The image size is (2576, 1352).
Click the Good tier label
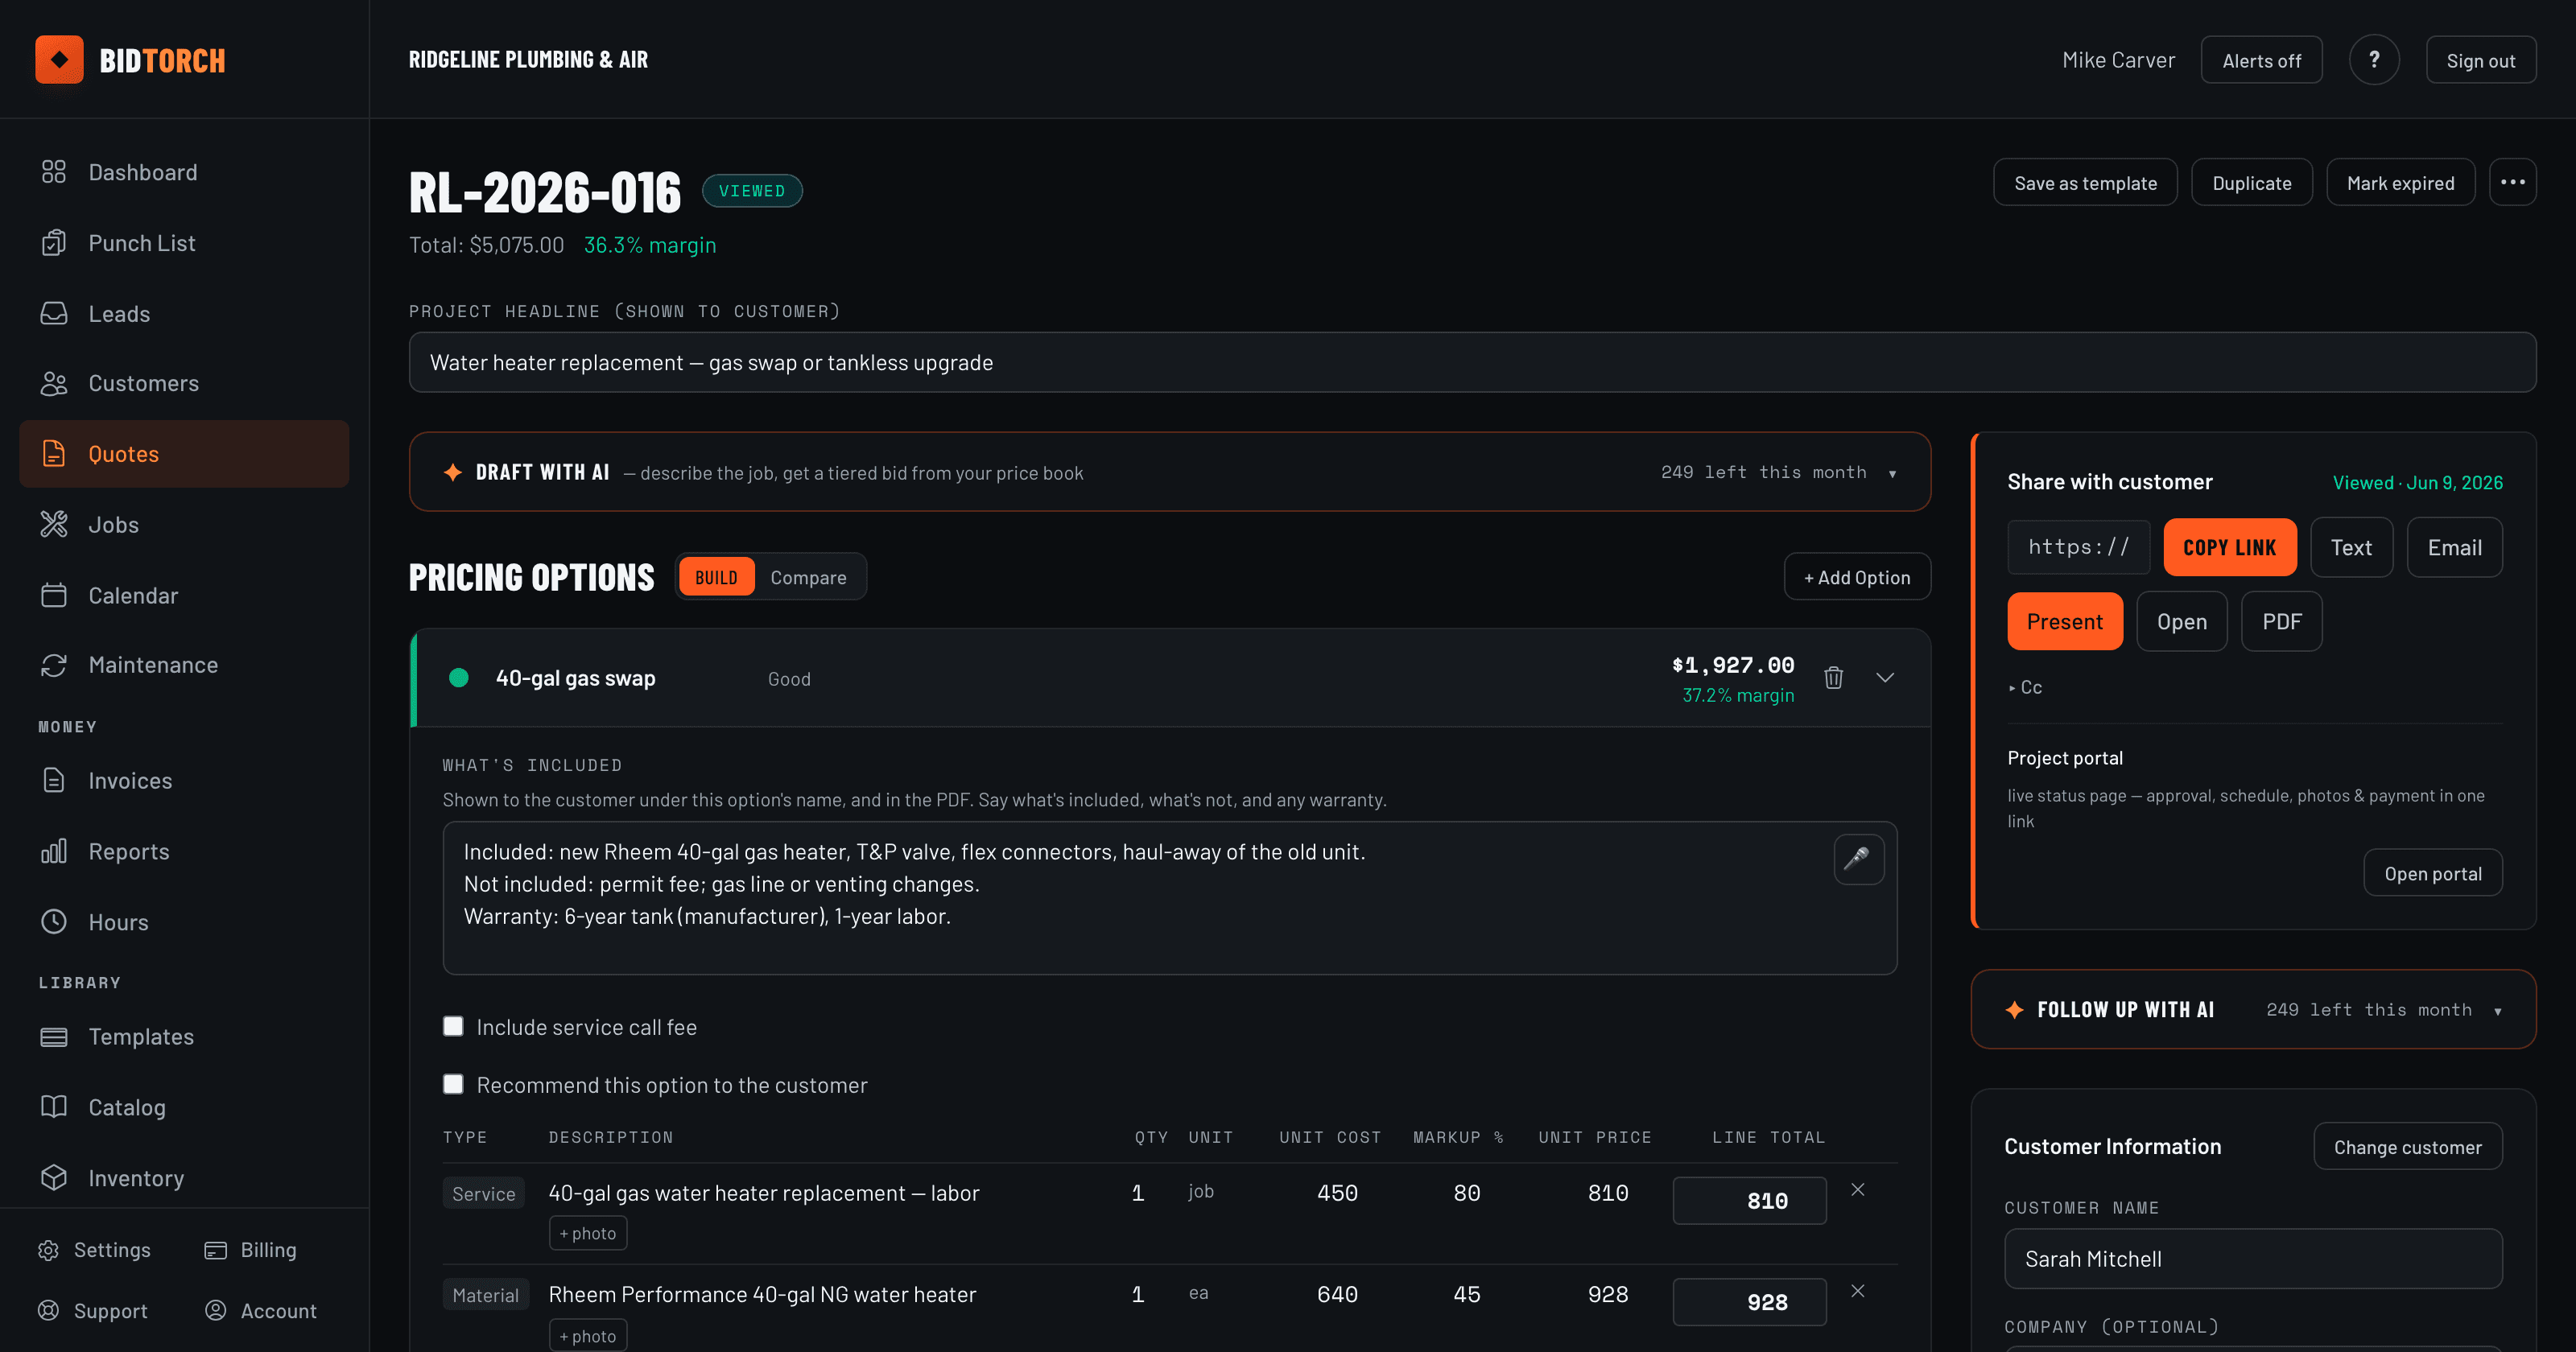pos(789,679)
